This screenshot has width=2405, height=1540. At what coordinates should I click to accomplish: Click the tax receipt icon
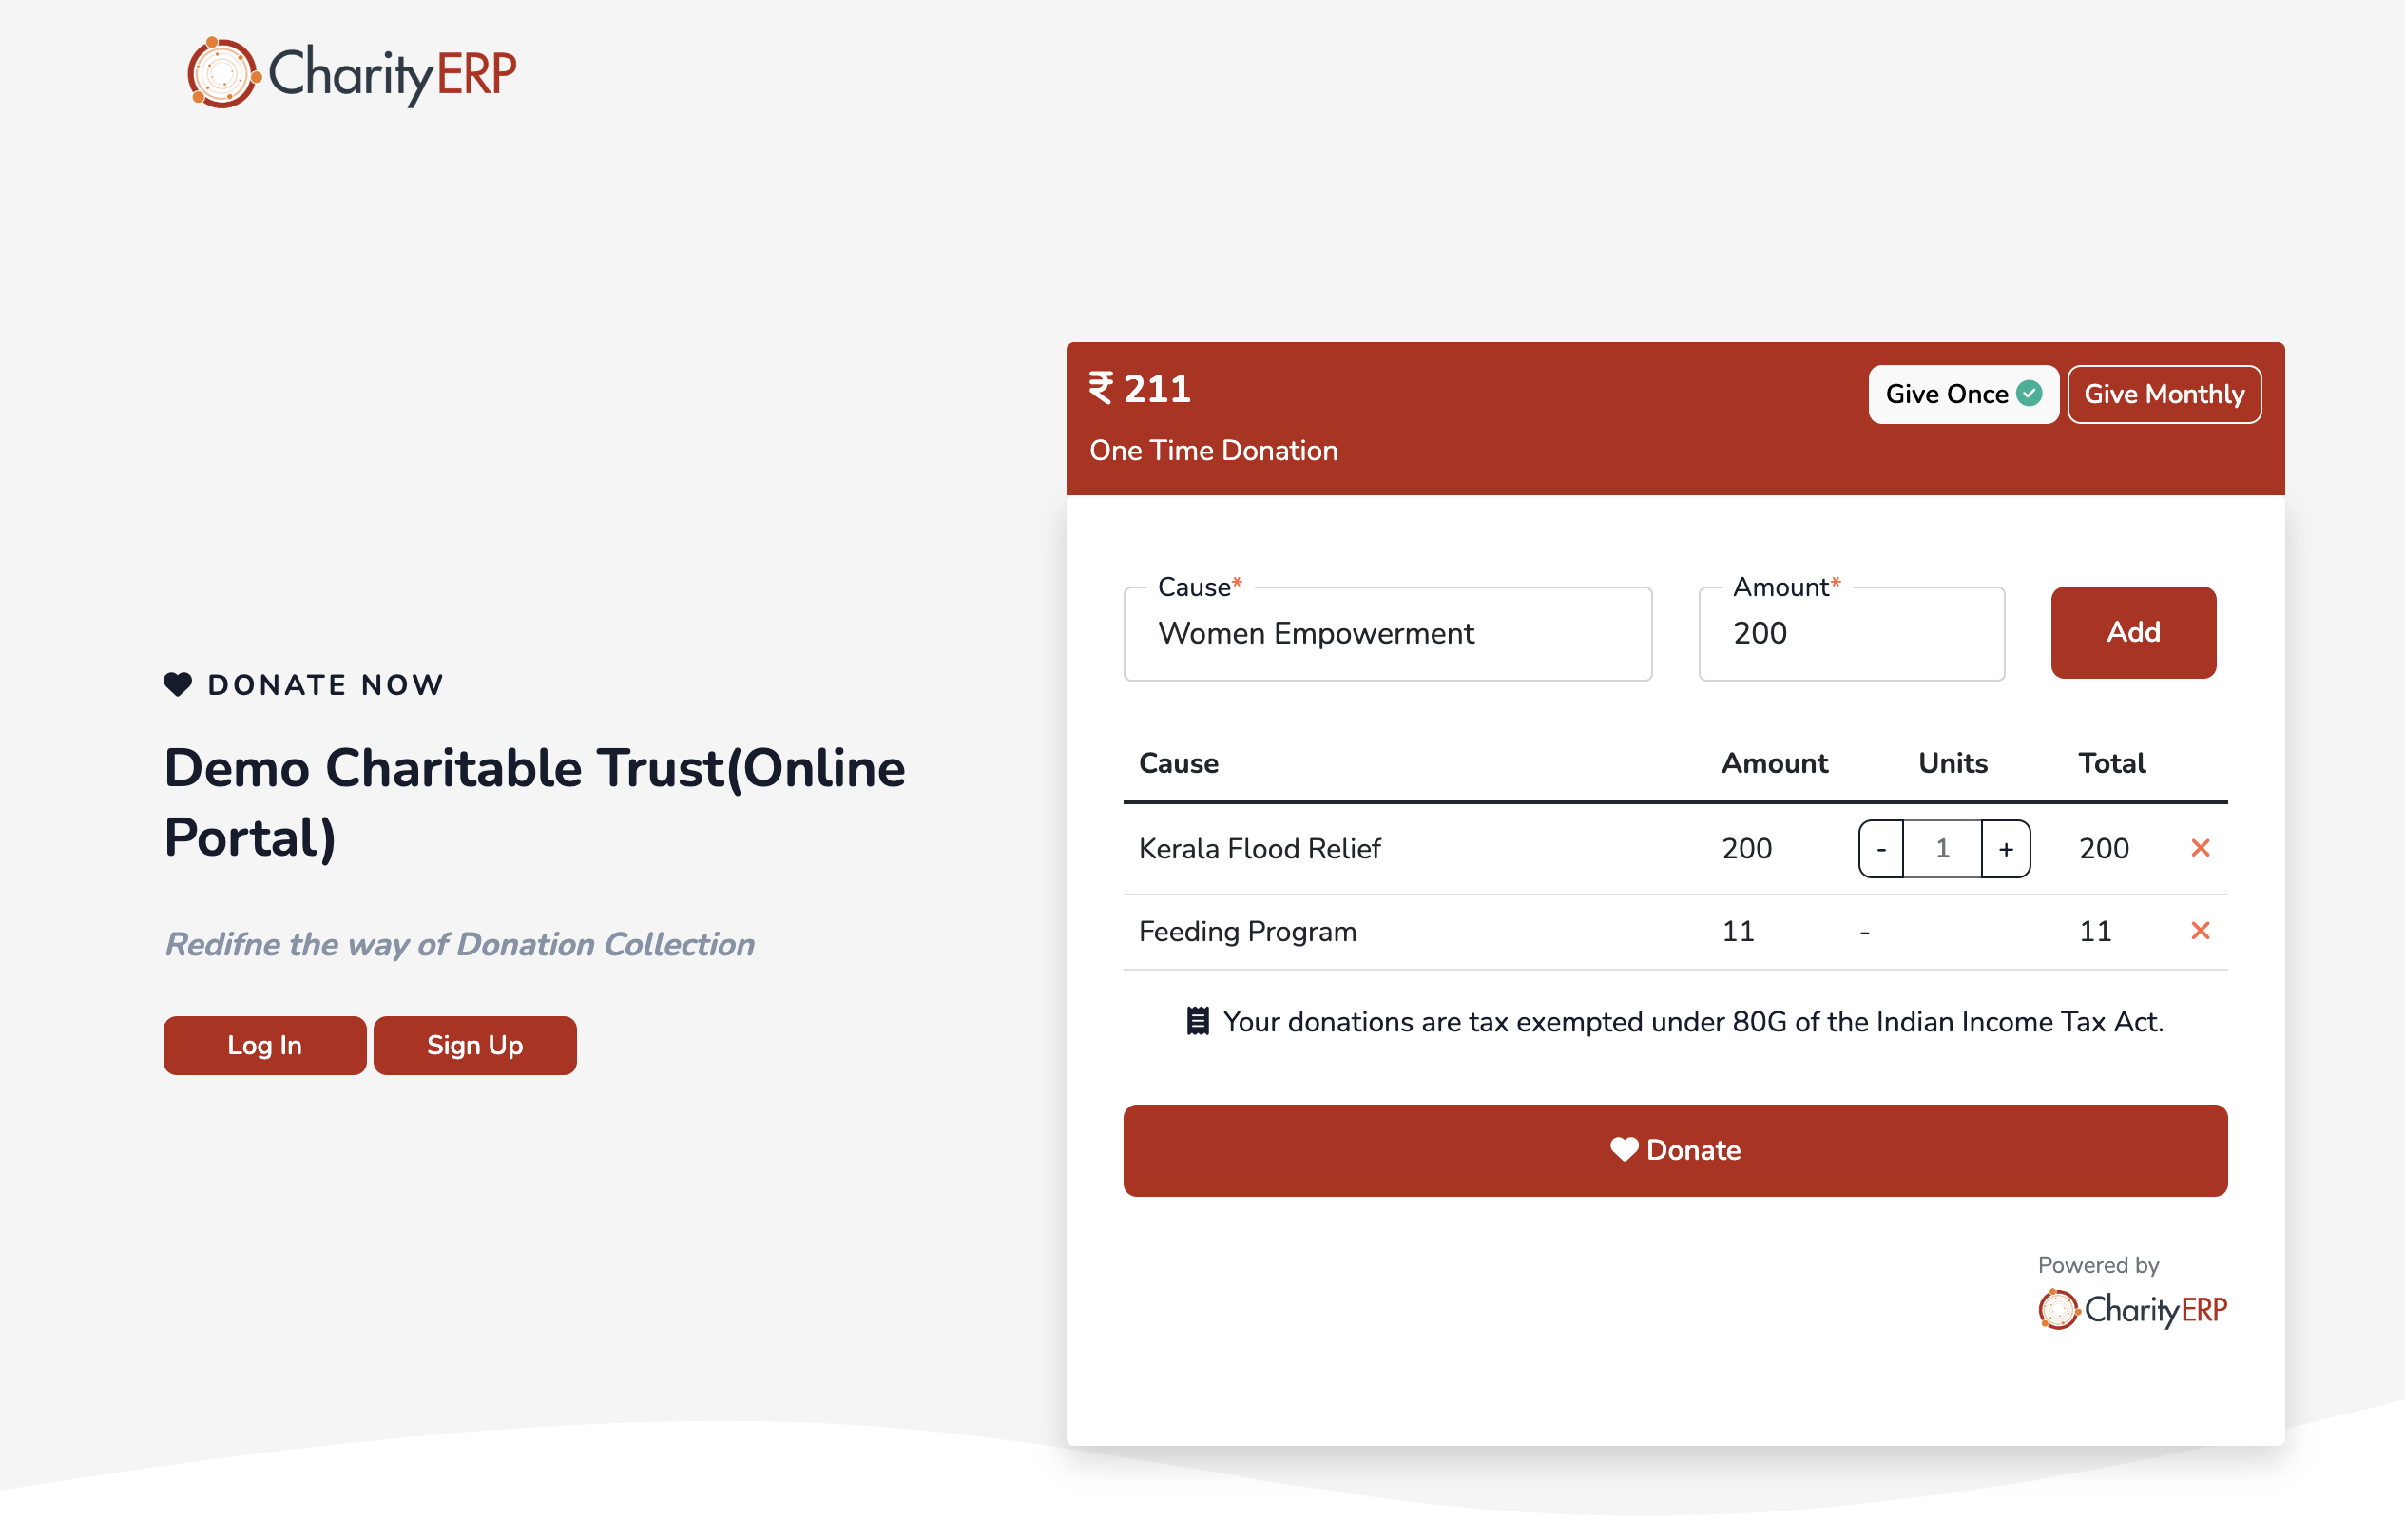click(x=1197, y=1021)
